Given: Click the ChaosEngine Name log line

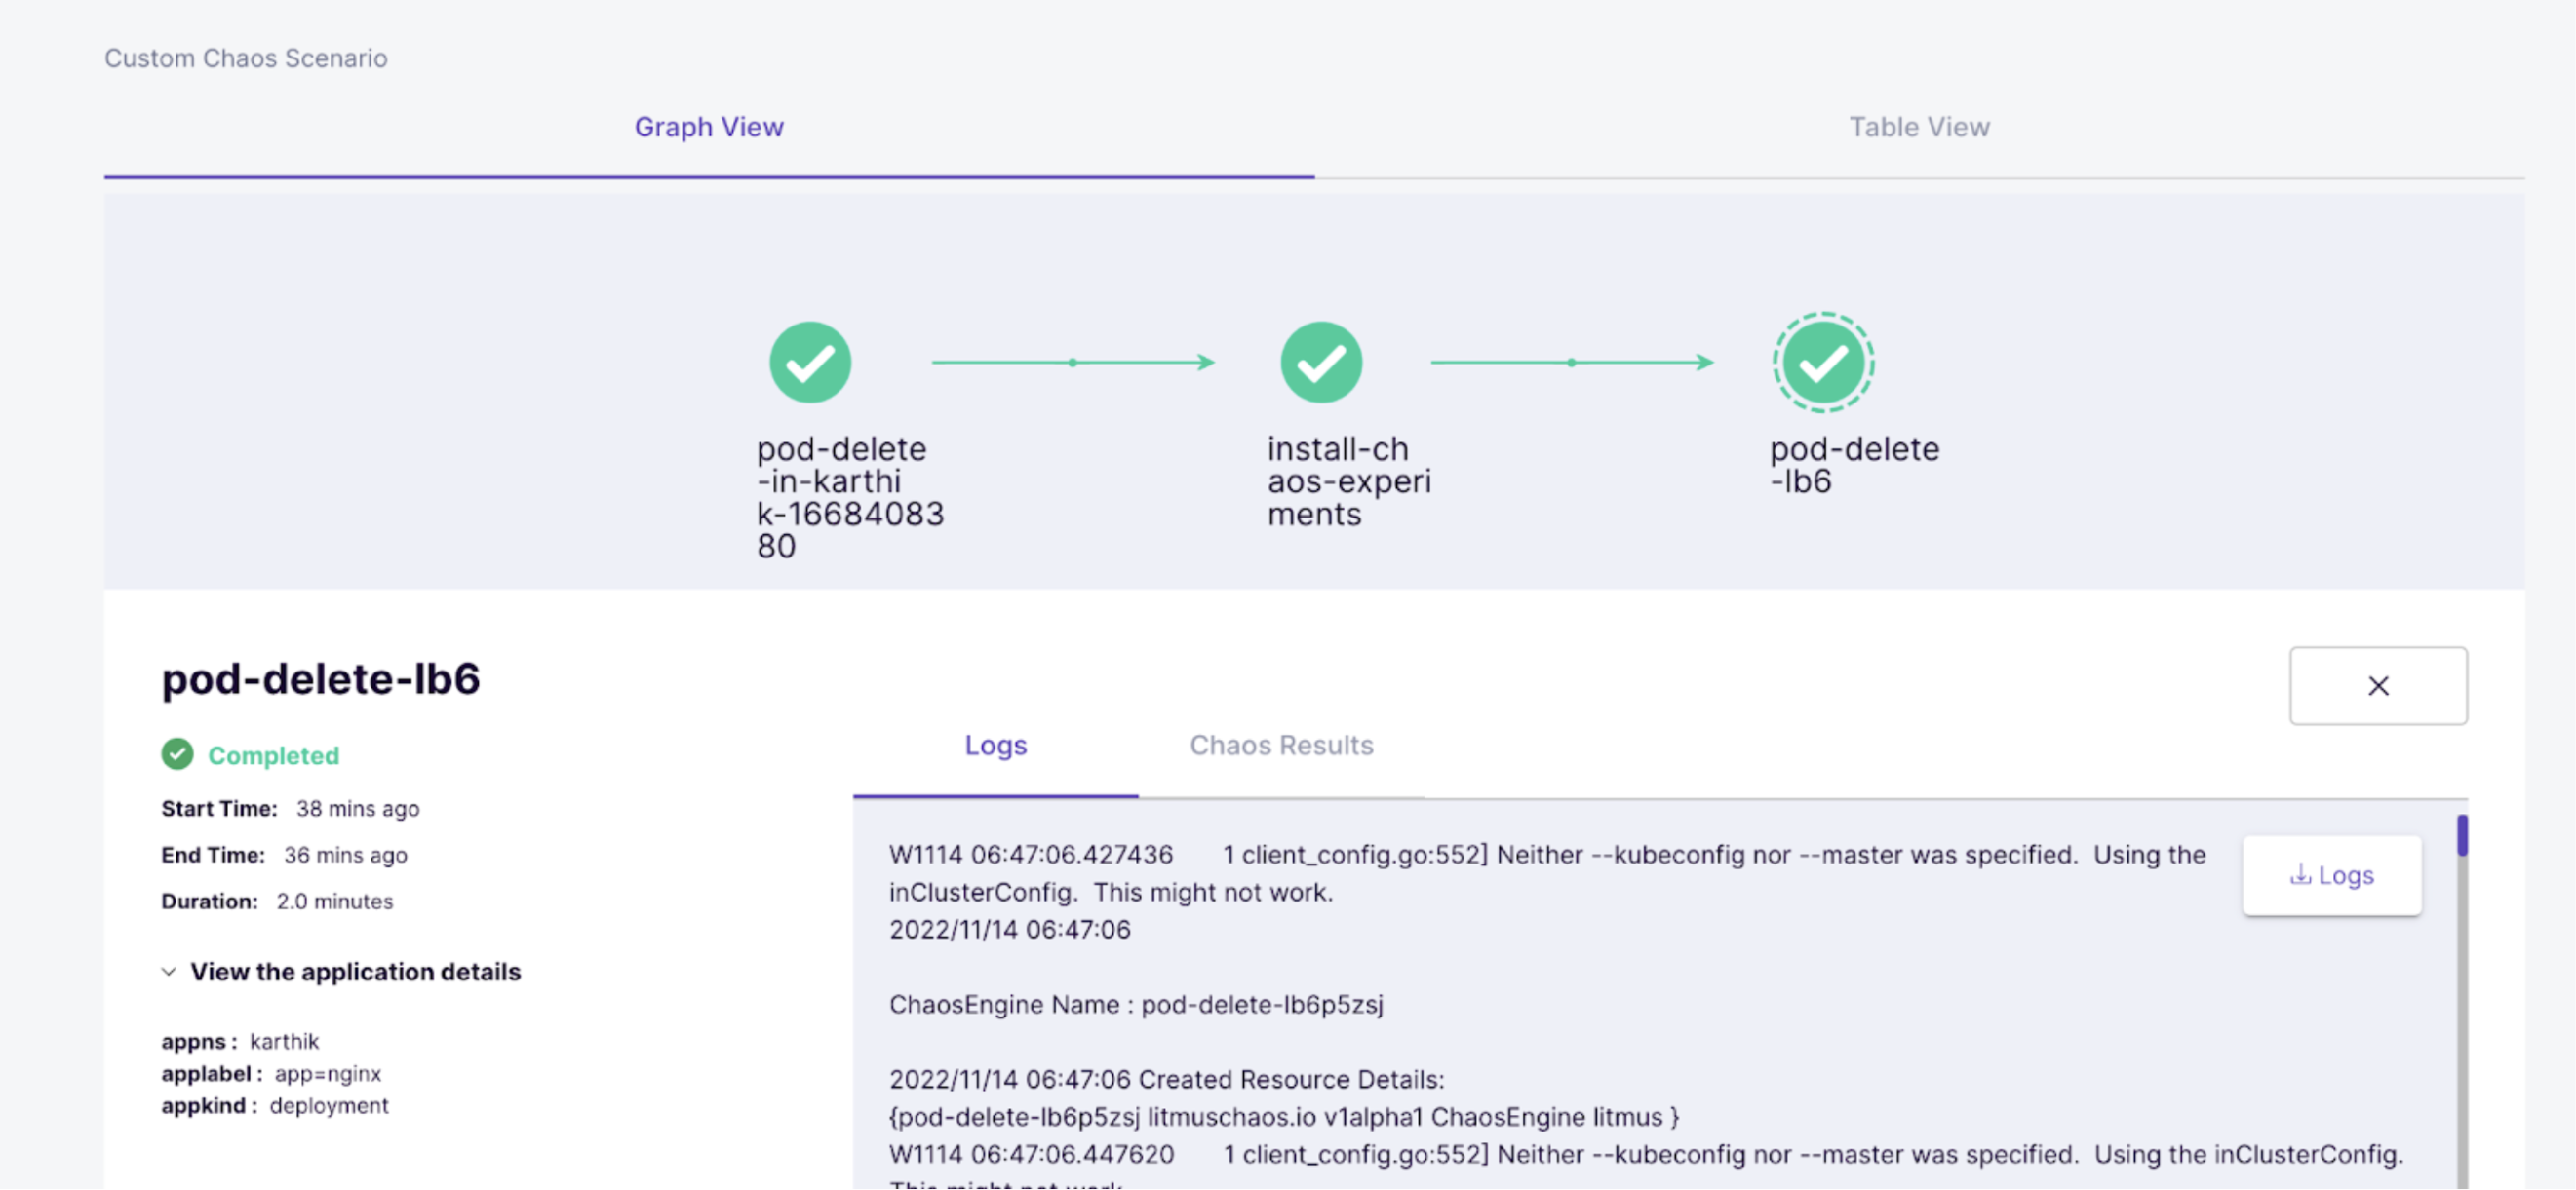Looking at the screenshot, I should pos(1136,1004).
